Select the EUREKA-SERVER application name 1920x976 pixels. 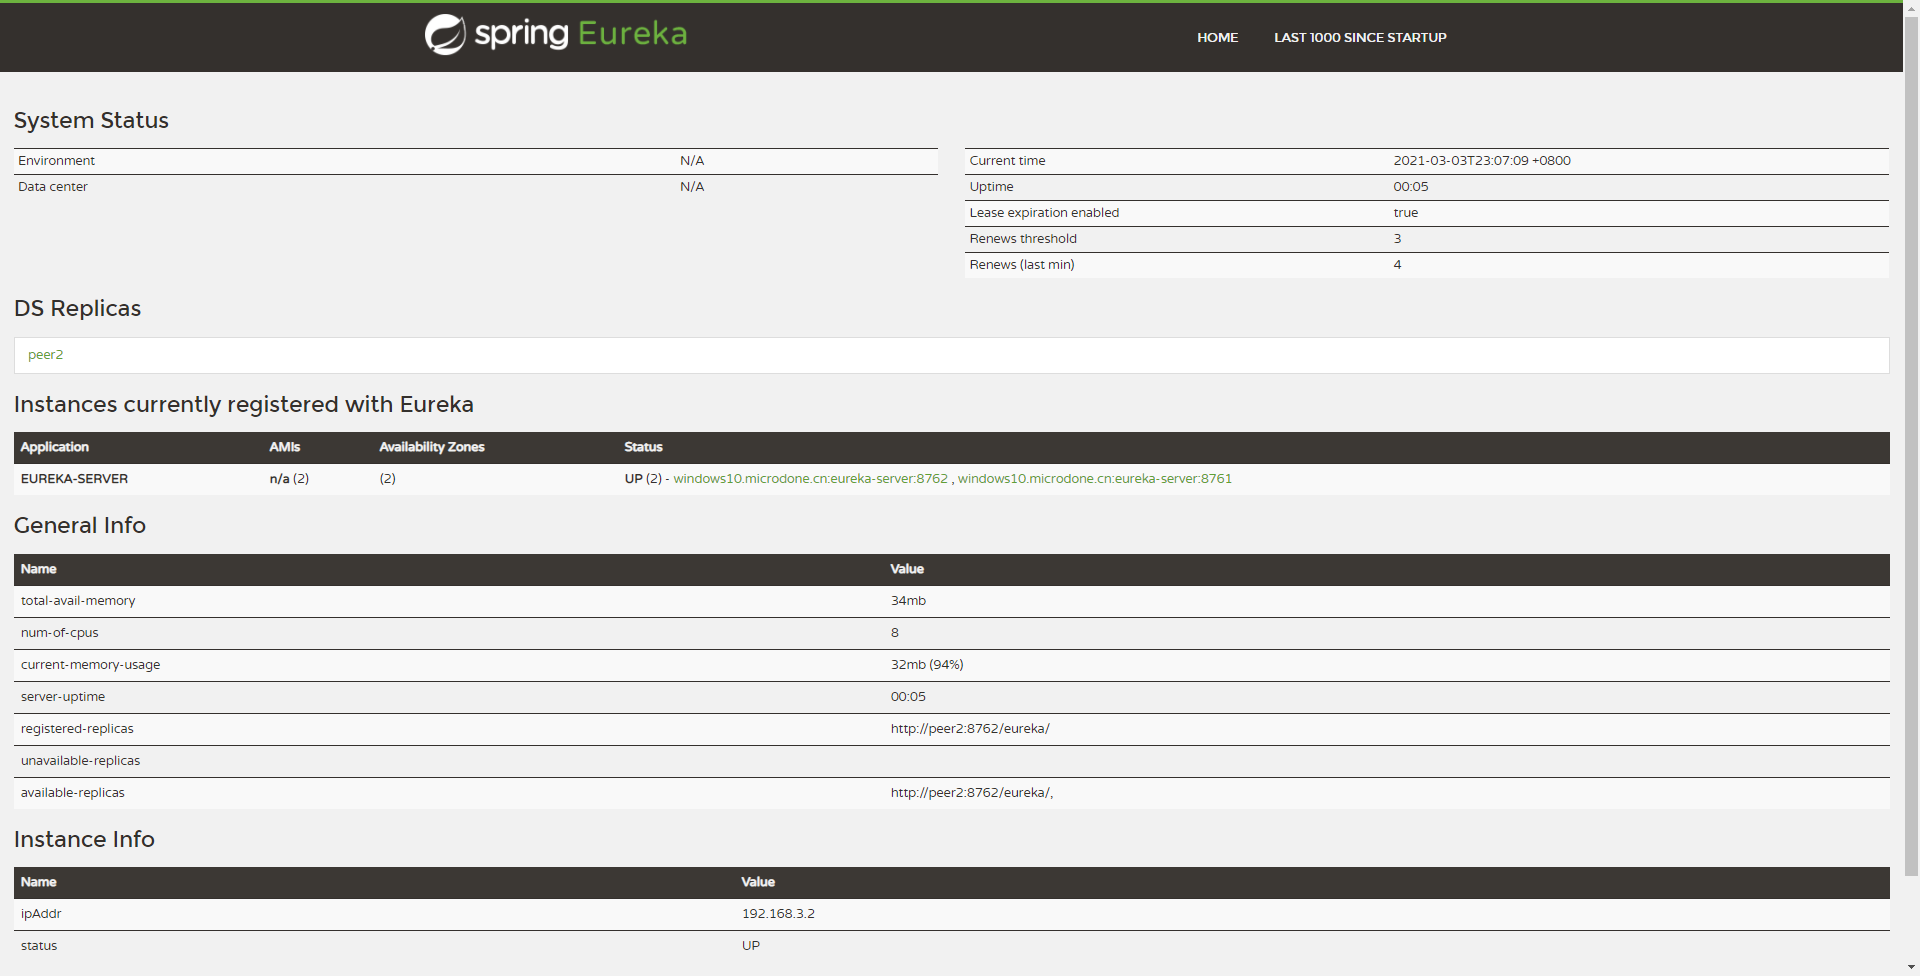coord(74,479)
